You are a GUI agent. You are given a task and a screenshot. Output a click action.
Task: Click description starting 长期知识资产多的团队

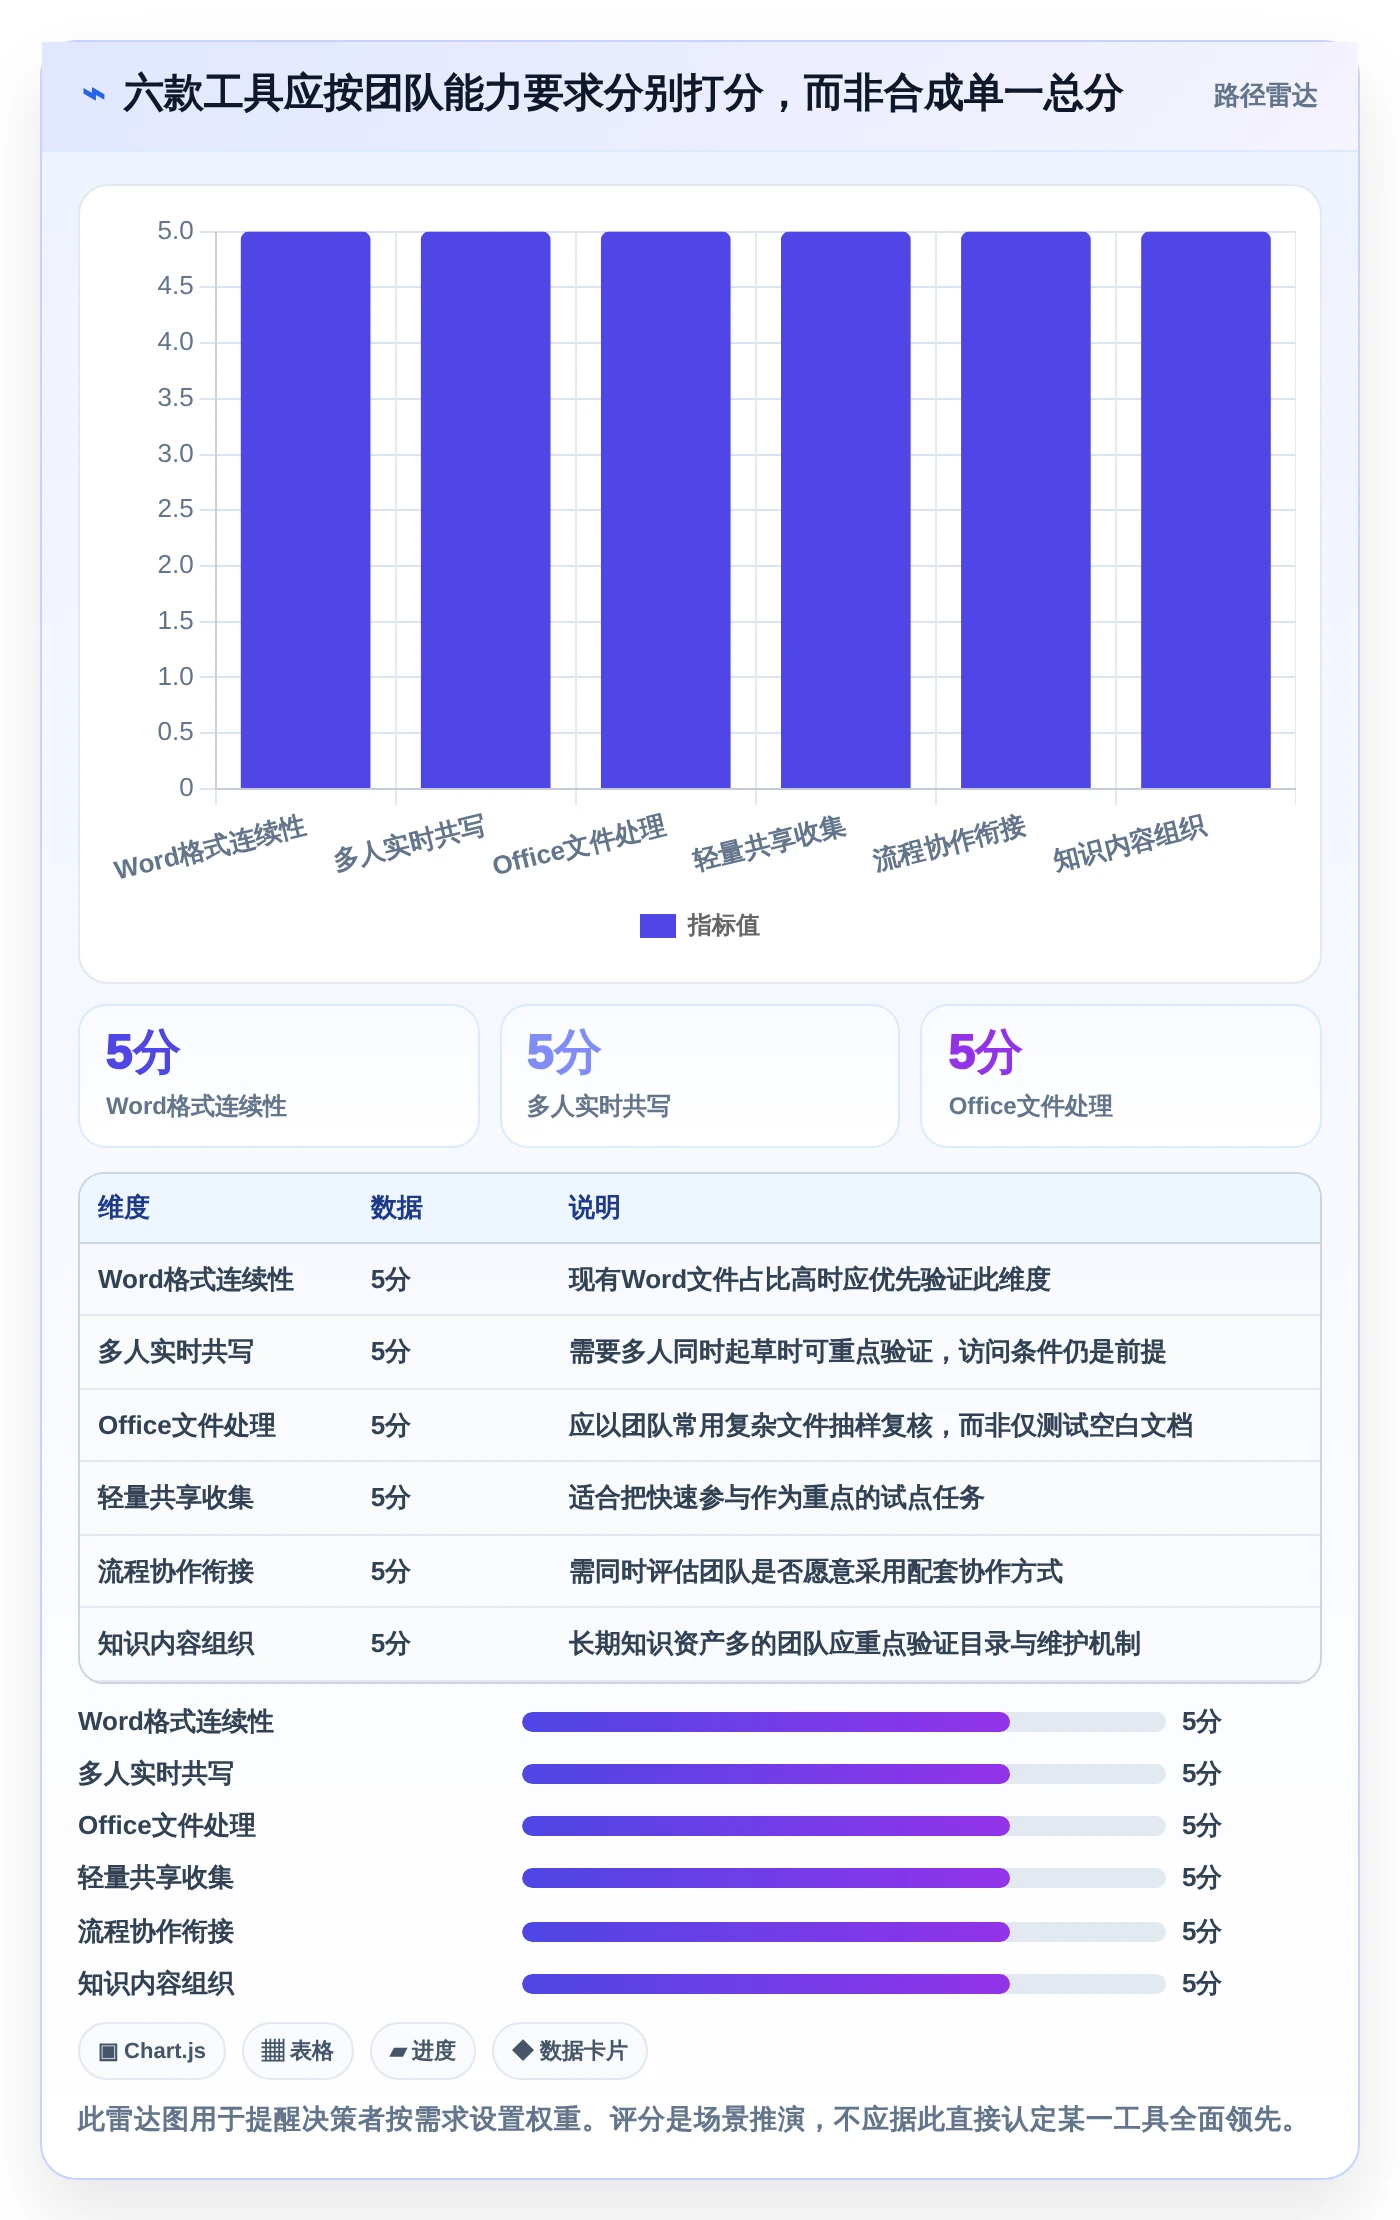[x=854, y=1644]
